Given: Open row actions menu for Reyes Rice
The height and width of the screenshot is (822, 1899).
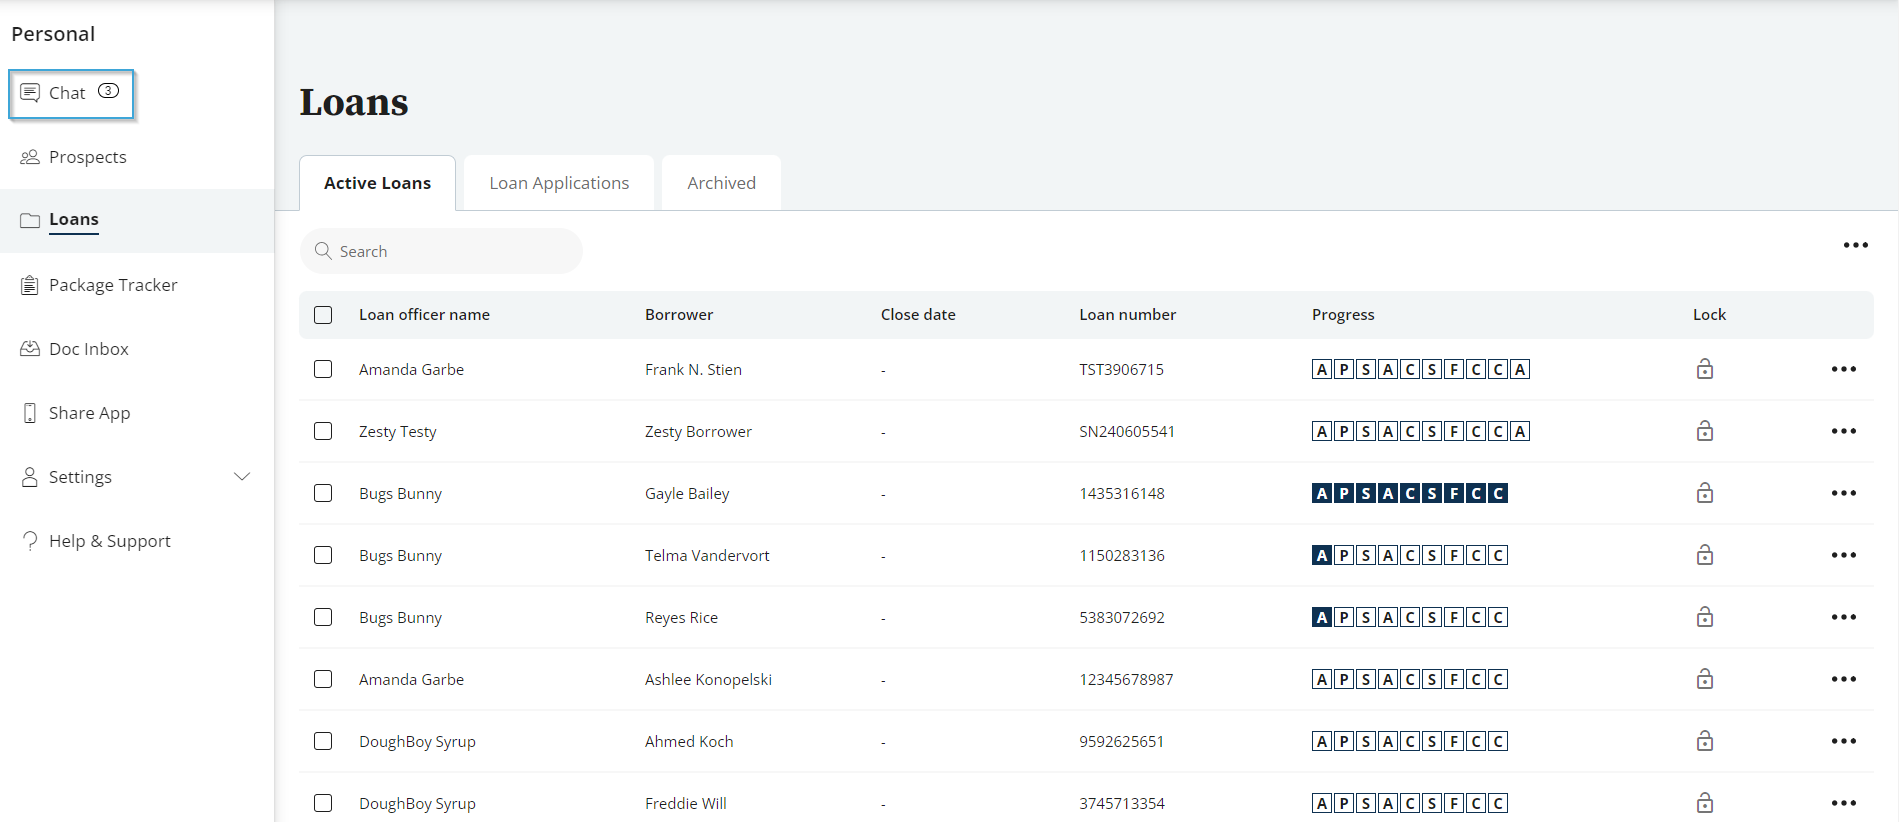Looking at the screenshot, I should coord(1843,617).
